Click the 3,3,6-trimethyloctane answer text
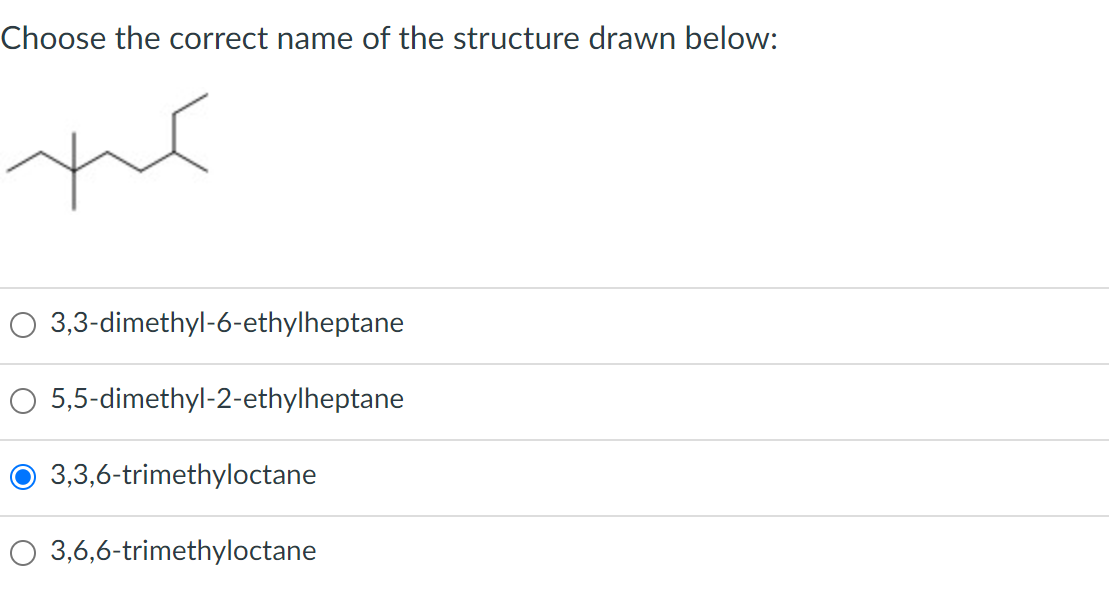 pyautogui.click(x=183, y=475)
